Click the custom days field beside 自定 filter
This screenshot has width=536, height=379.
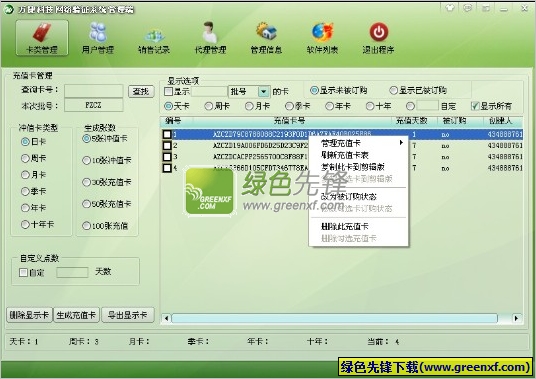pyautogui.click(x=427, y=106)
